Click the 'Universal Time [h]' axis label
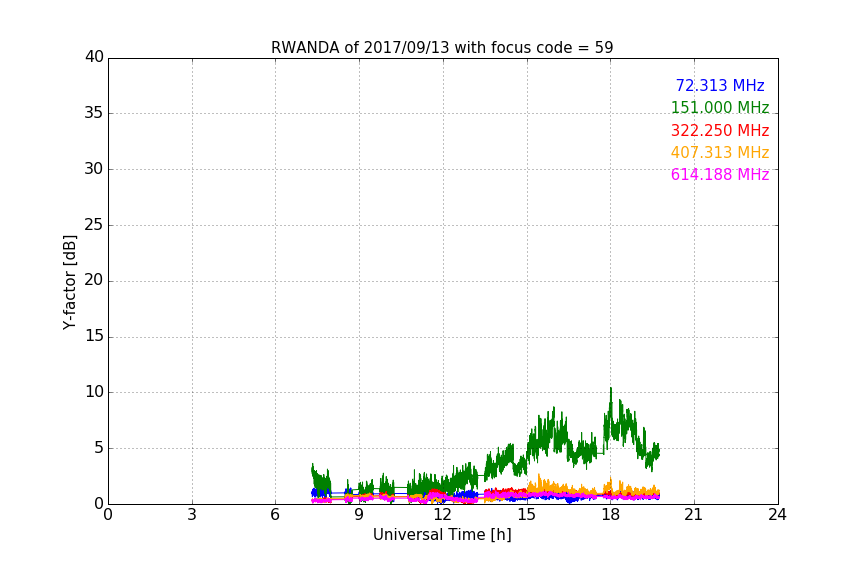This screenshot has width=864, height=576. [x=442, y=535]
